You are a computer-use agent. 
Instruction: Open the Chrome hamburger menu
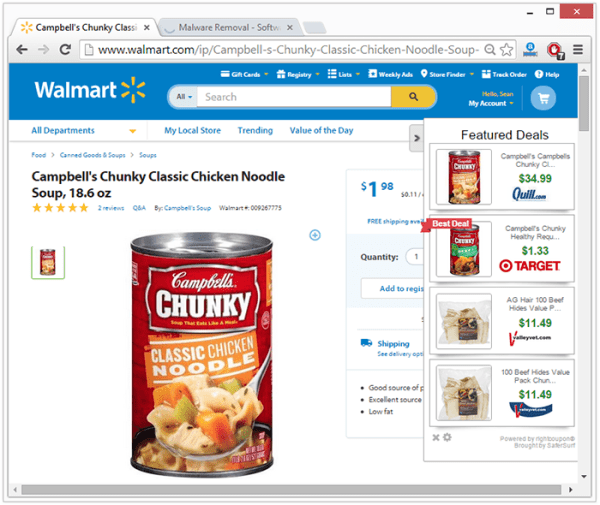[578, 50]
